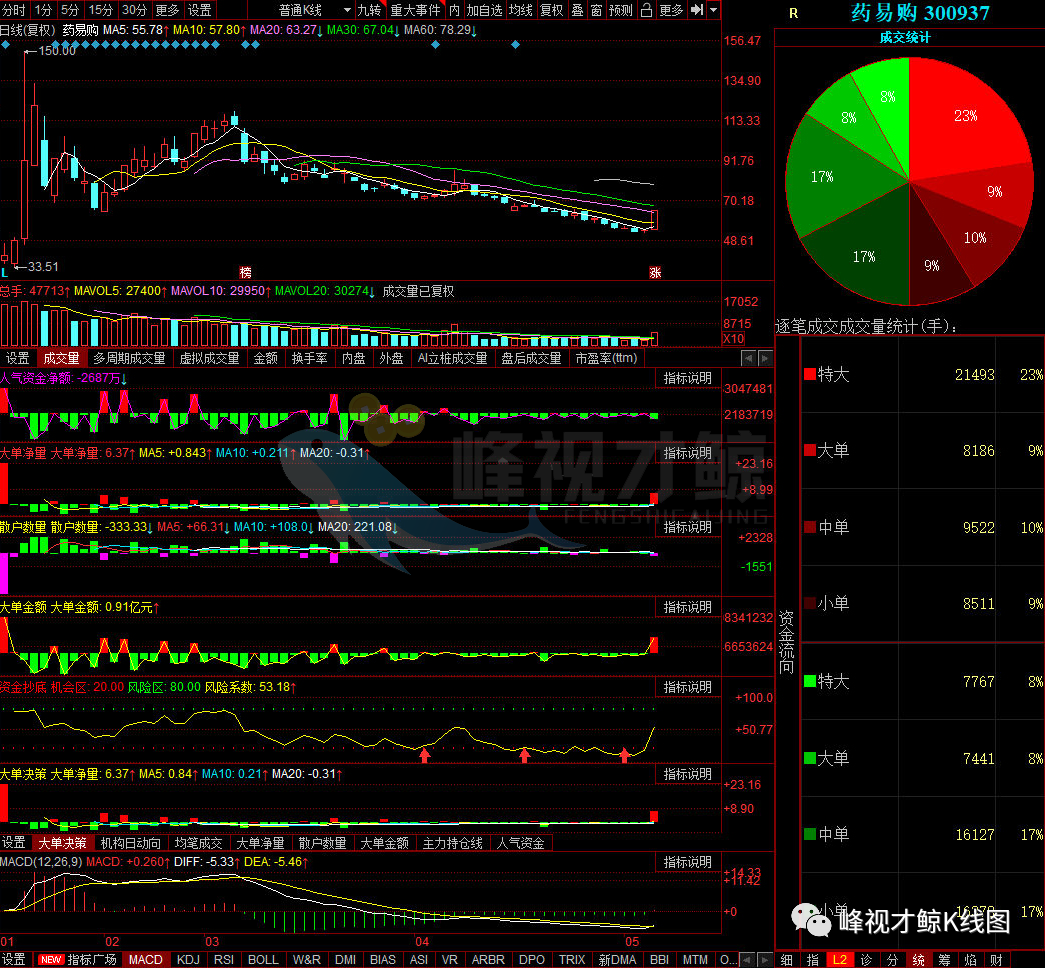Screen dimensions: 1045x968
Task: Click the 窗 window icon button
Action: tap(596, 10)
